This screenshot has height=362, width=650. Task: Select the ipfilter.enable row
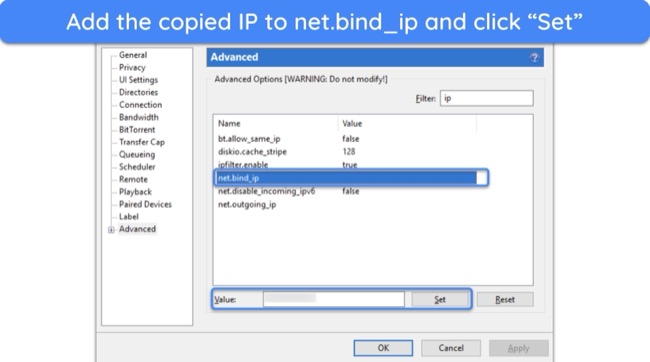(345, 165)
